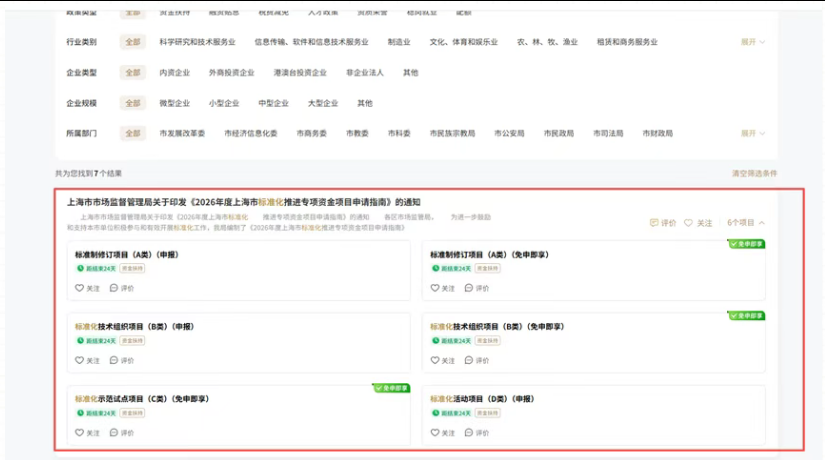Select 市公安局 department

tap(509, 133)
